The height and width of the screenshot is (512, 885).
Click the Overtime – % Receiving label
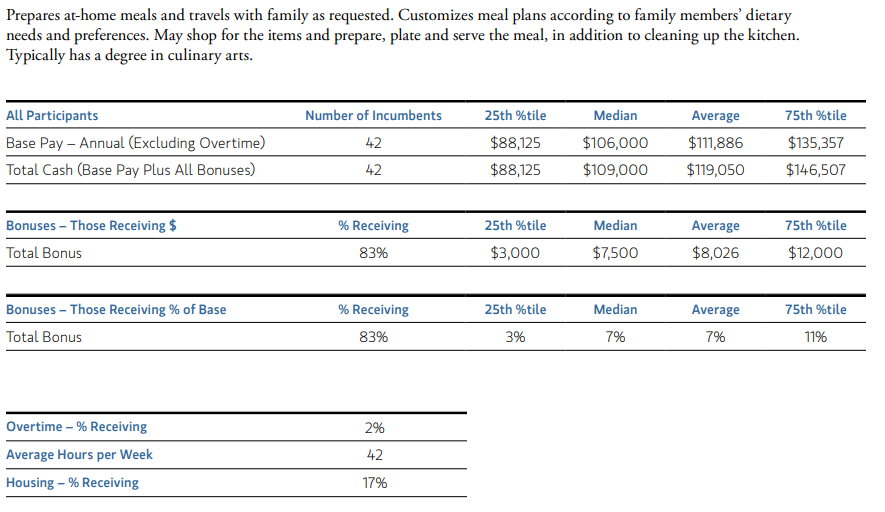(77, 427)
